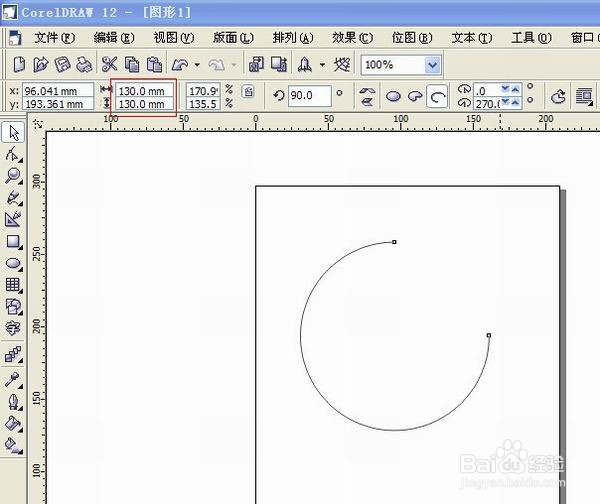Create a new document
Image resolution: width=600 pixels, height=504 pixels.
click(19, 64)
